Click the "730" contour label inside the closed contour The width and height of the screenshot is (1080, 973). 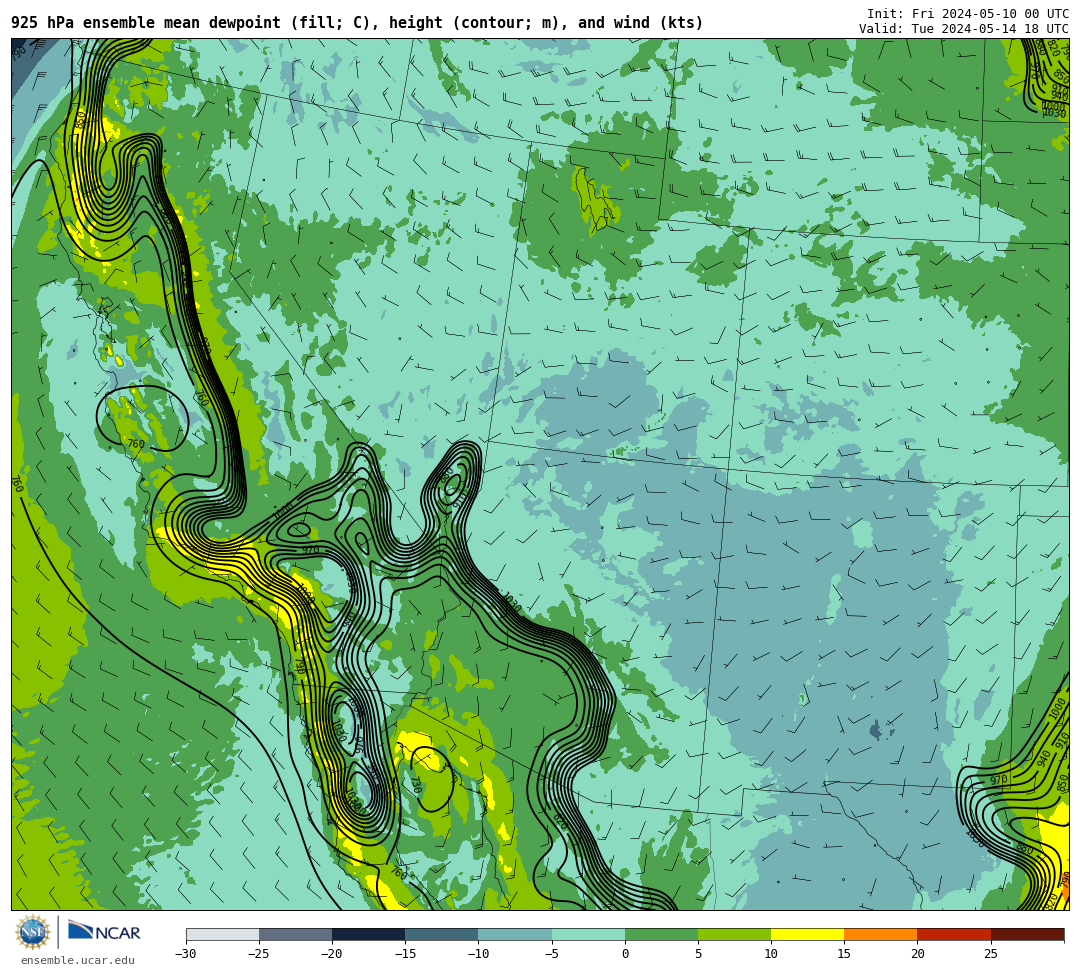click(x=416, y=785)
